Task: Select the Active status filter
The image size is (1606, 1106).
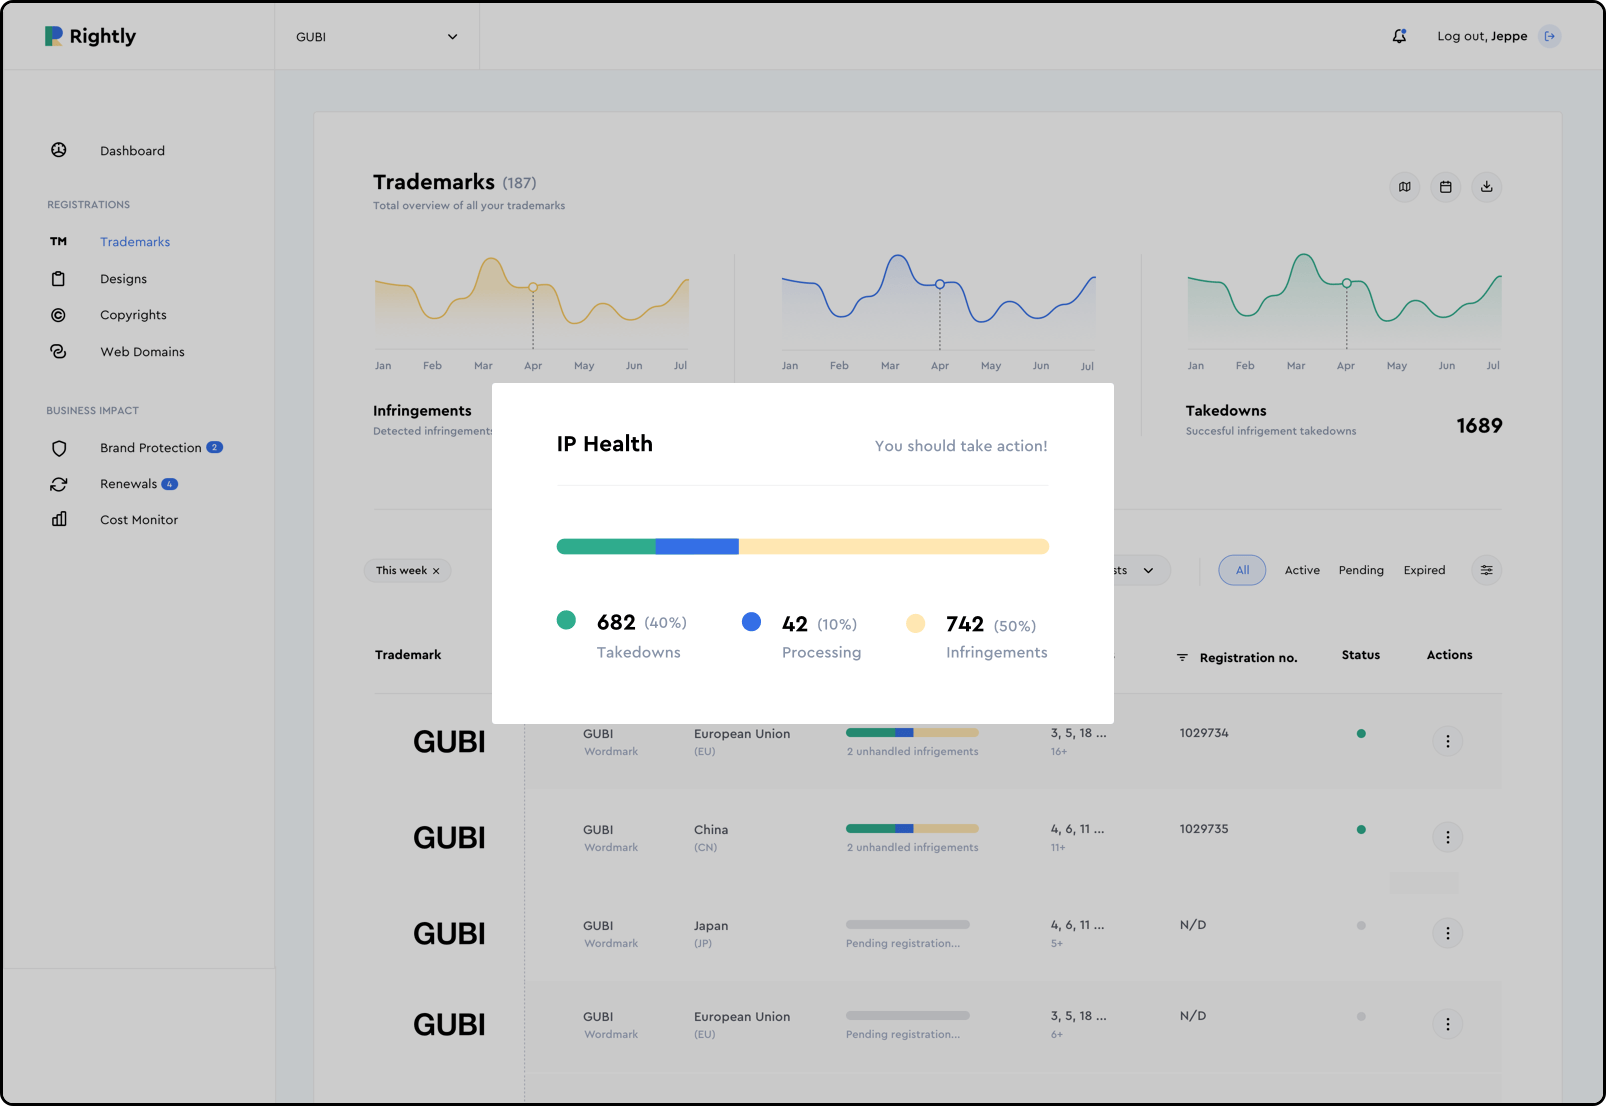Action: coord(1302,570)
